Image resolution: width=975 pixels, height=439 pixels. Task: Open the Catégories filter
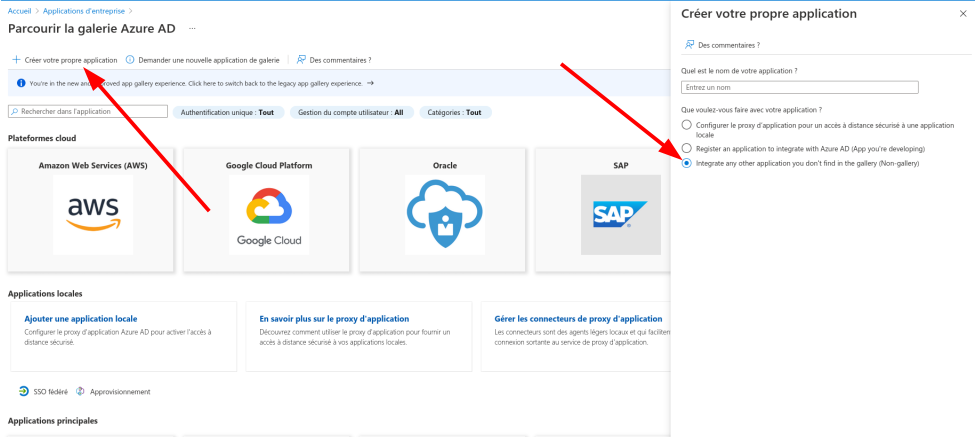click(x=455, y=113)
